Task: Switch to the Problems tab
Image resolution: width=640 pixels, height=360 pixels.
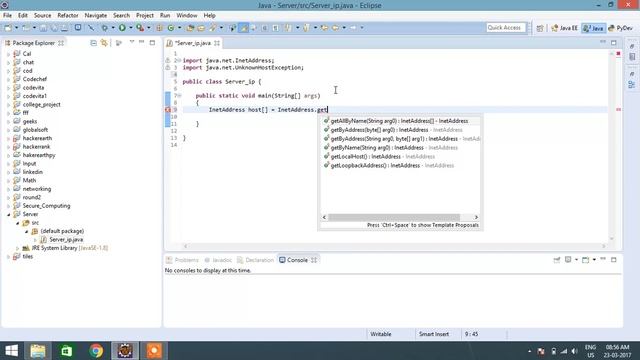Action: (x=182, y=260)
